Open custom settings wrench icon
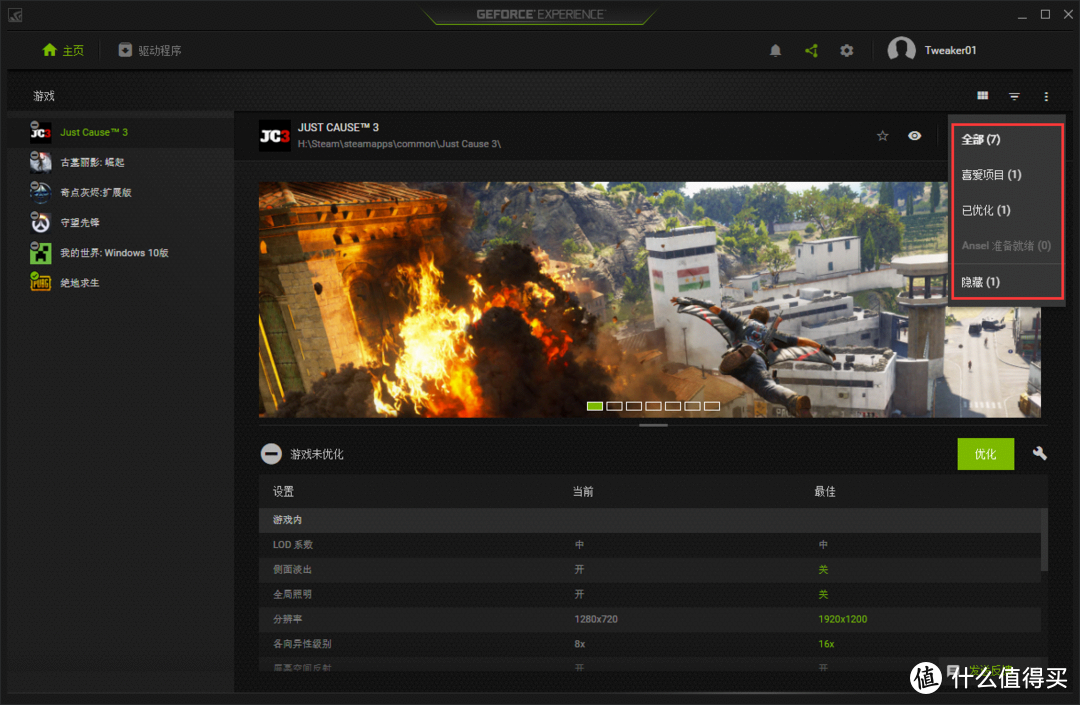The height and width of the screenshot is (705, 1080). (x=1039, y=453)
